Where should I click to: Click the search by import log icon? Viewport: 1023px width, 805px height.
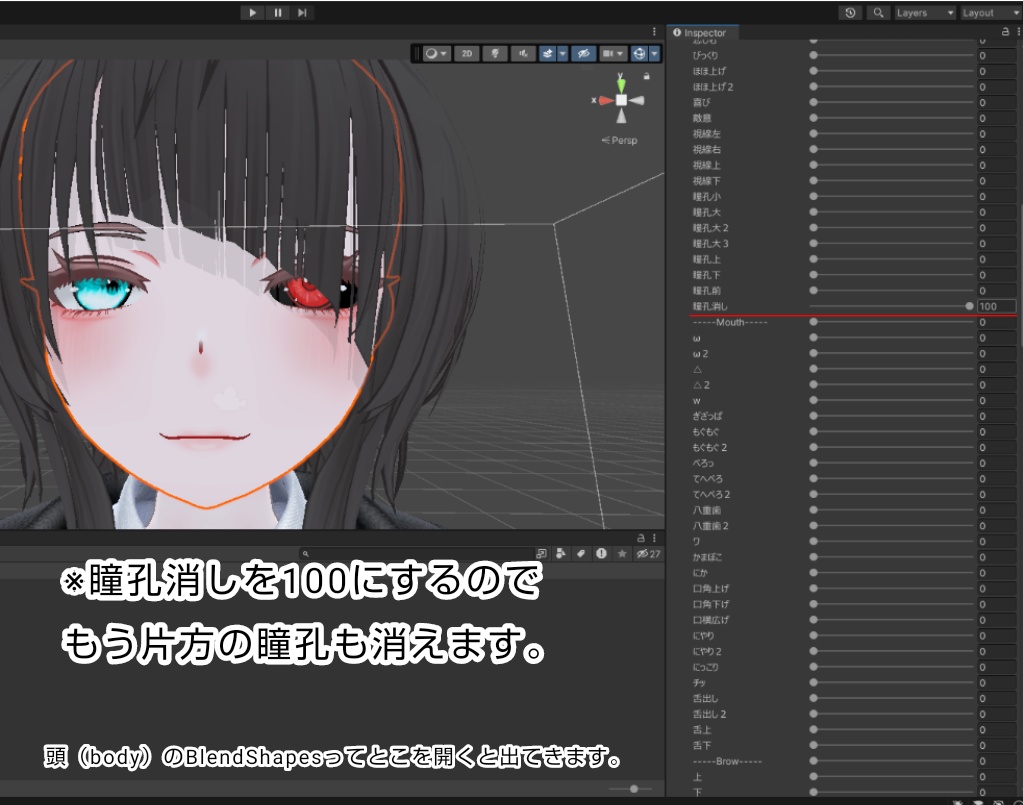601,553
